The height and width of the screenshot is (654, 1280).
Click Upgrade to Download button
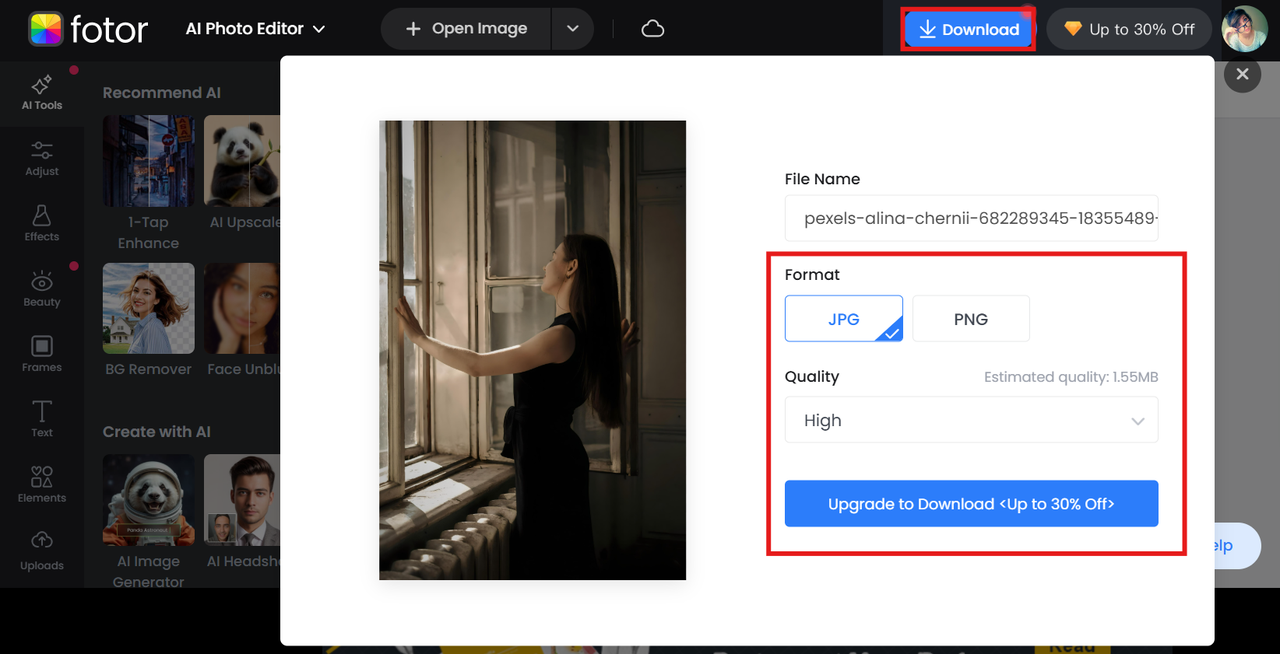972,504
